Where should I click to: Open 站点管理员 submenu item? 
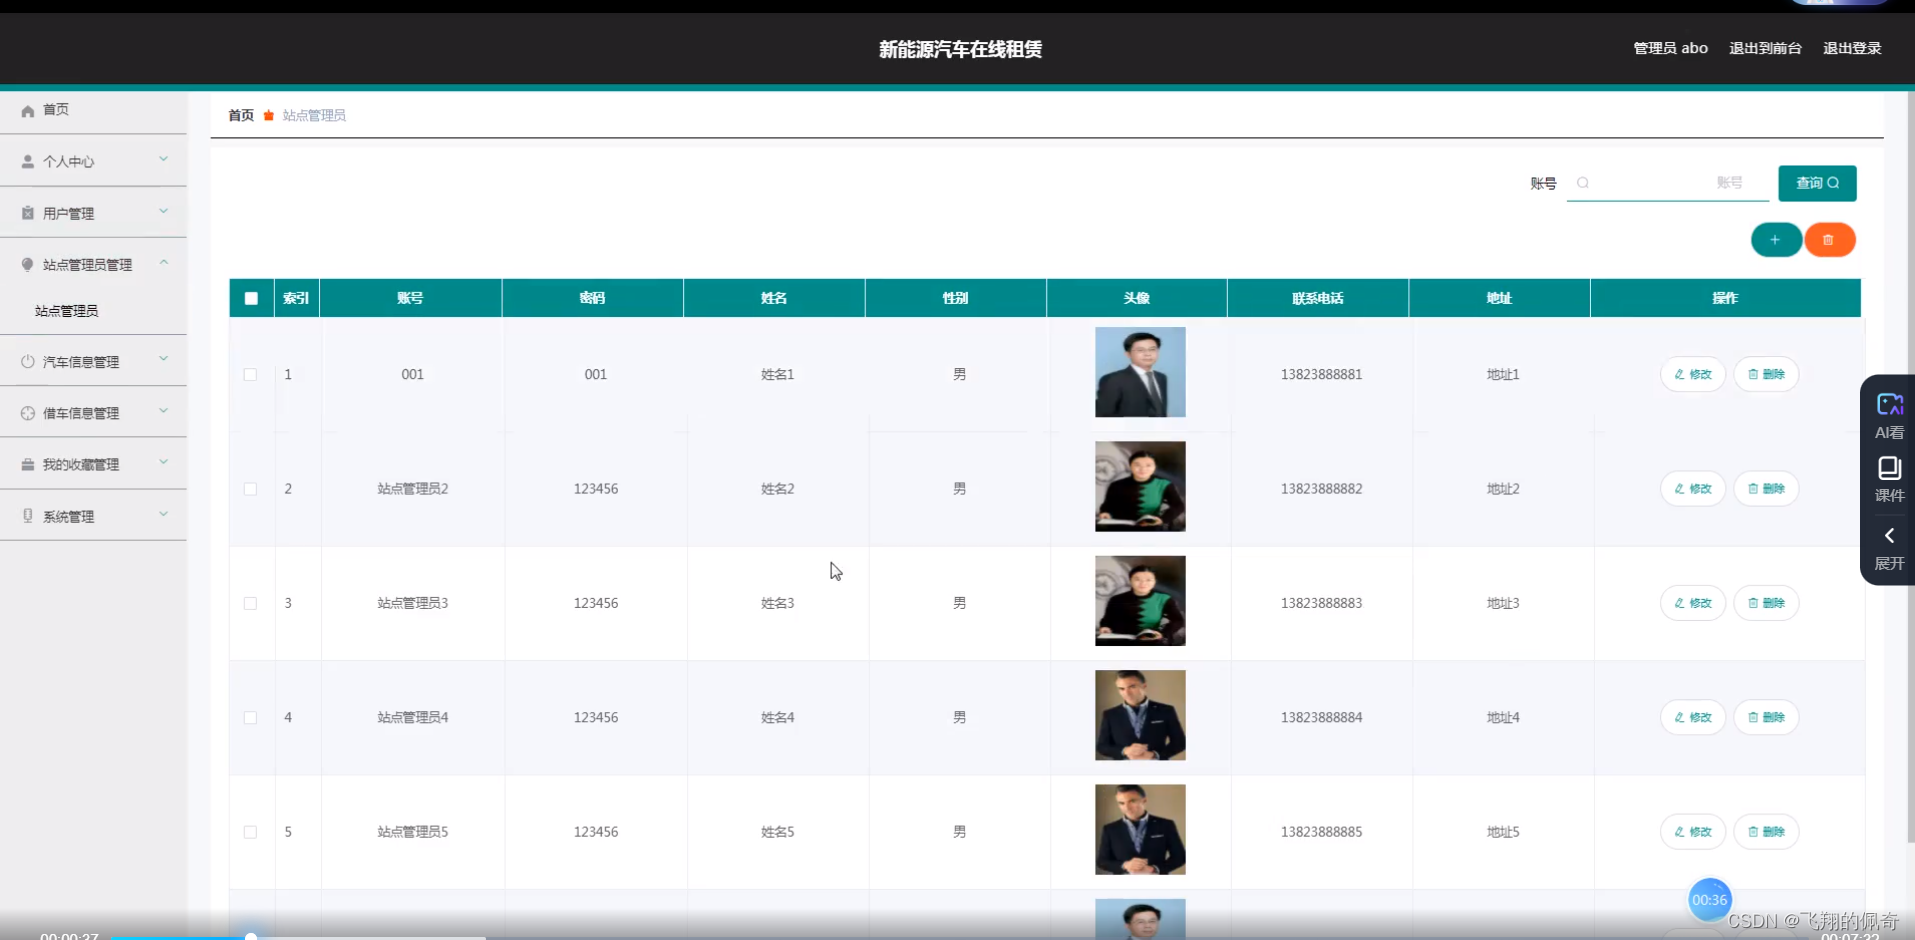pos(67,310)
